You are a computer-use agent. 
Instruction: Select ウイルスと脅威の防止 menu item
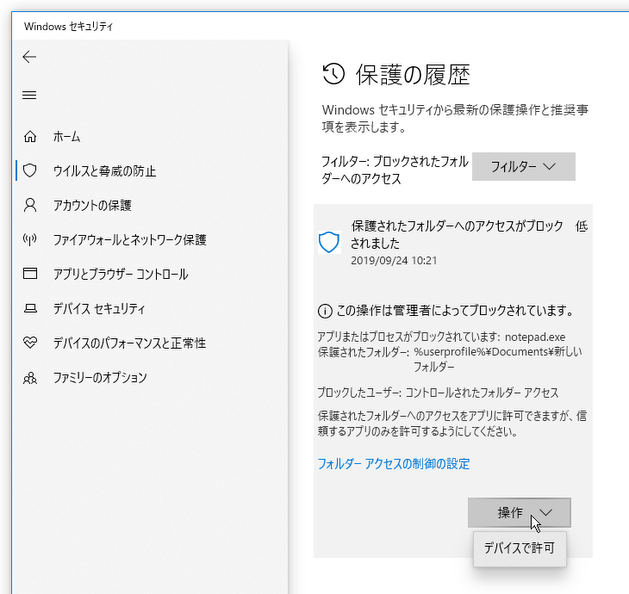click(x=105, y=171)
